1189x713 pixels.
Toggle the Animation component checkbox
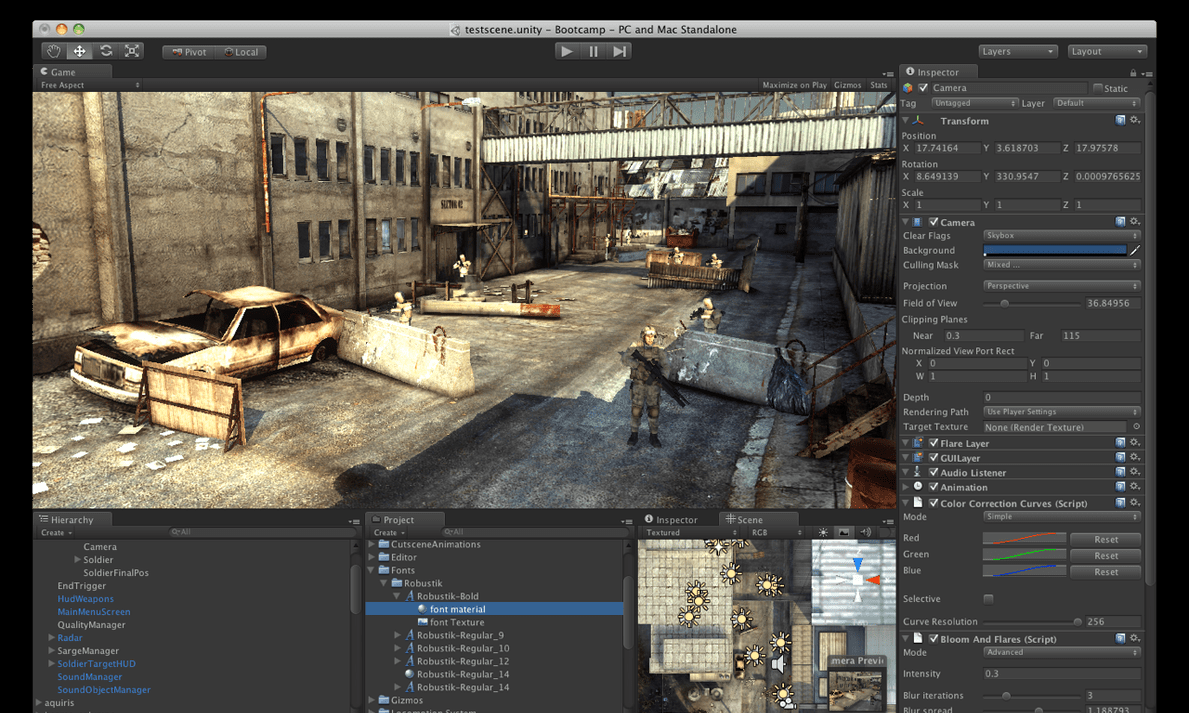pyautogui.click(x=933, y=487)
